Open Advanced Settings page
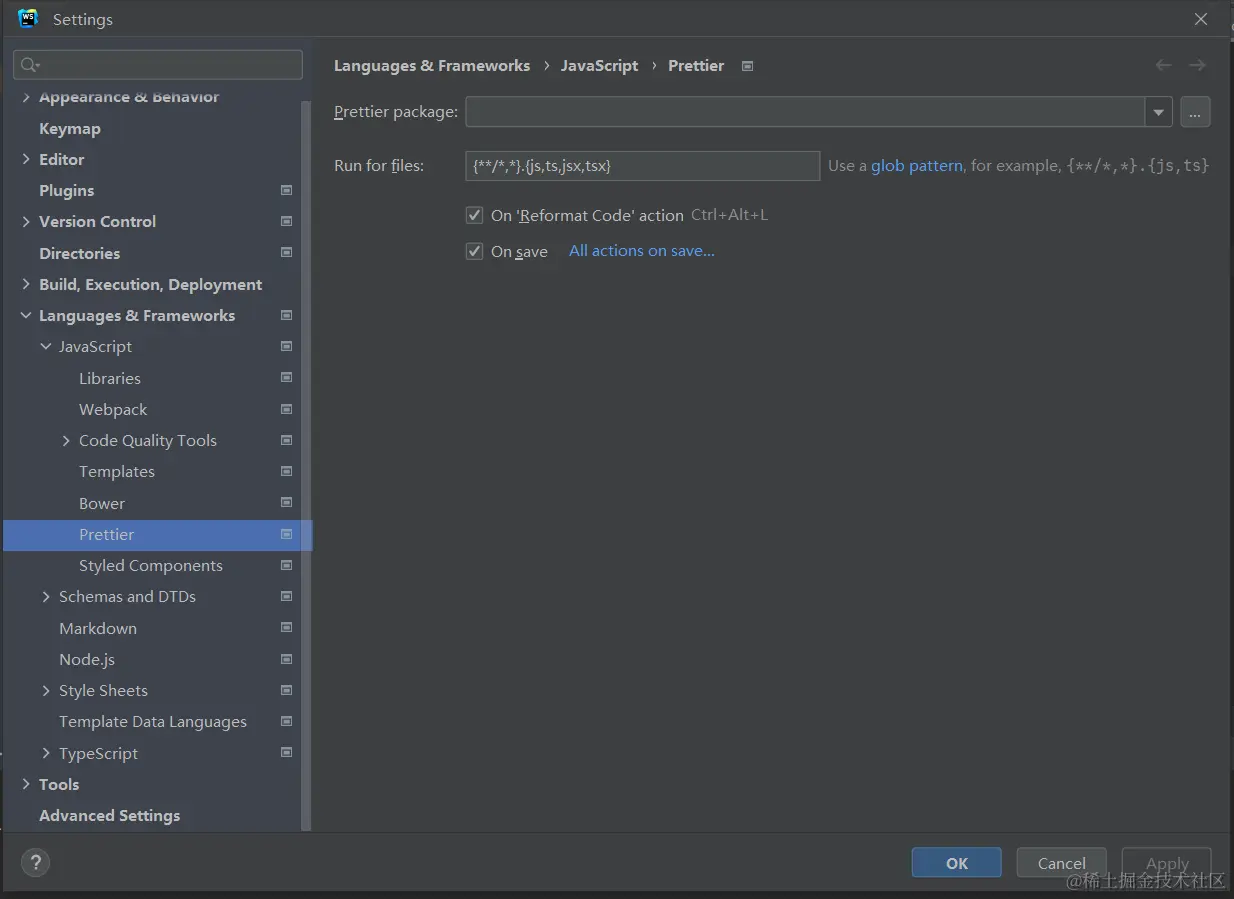Viewport: 1234px width, 899px height. 110,815
